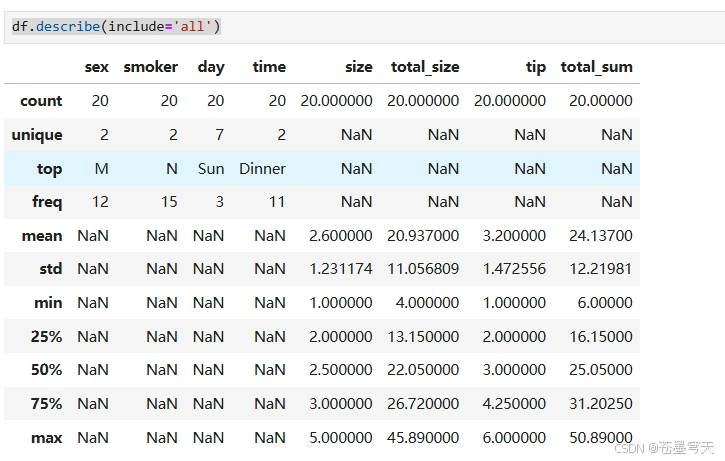Click 25% total_sum value 16.15000
725x461 pixels.
pyautogui.click(x=601, y=337)
